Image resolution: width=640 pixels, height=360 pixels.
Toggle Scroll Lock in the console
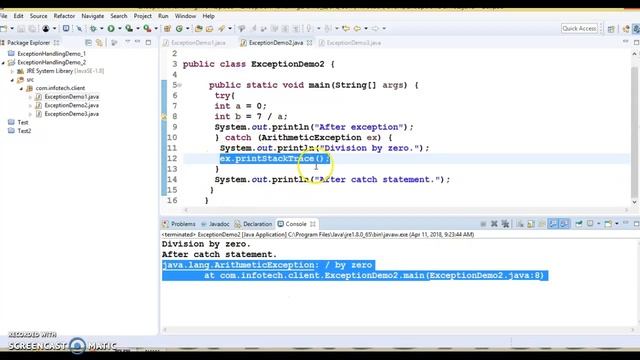click(531, 224)
